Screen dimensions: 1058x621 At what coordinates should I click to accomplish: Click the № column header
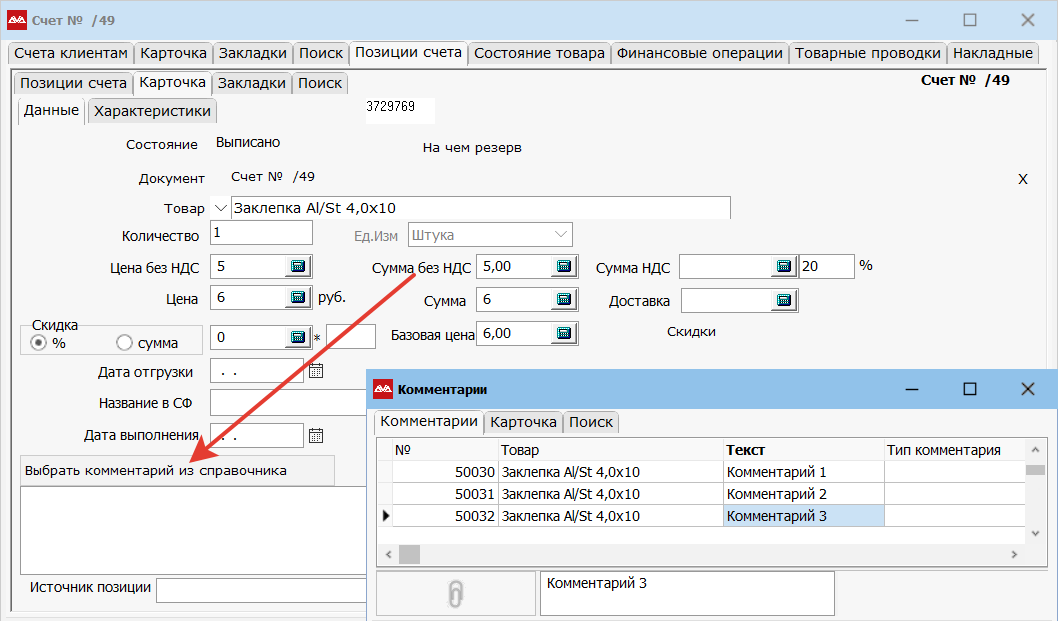[445, 450]
